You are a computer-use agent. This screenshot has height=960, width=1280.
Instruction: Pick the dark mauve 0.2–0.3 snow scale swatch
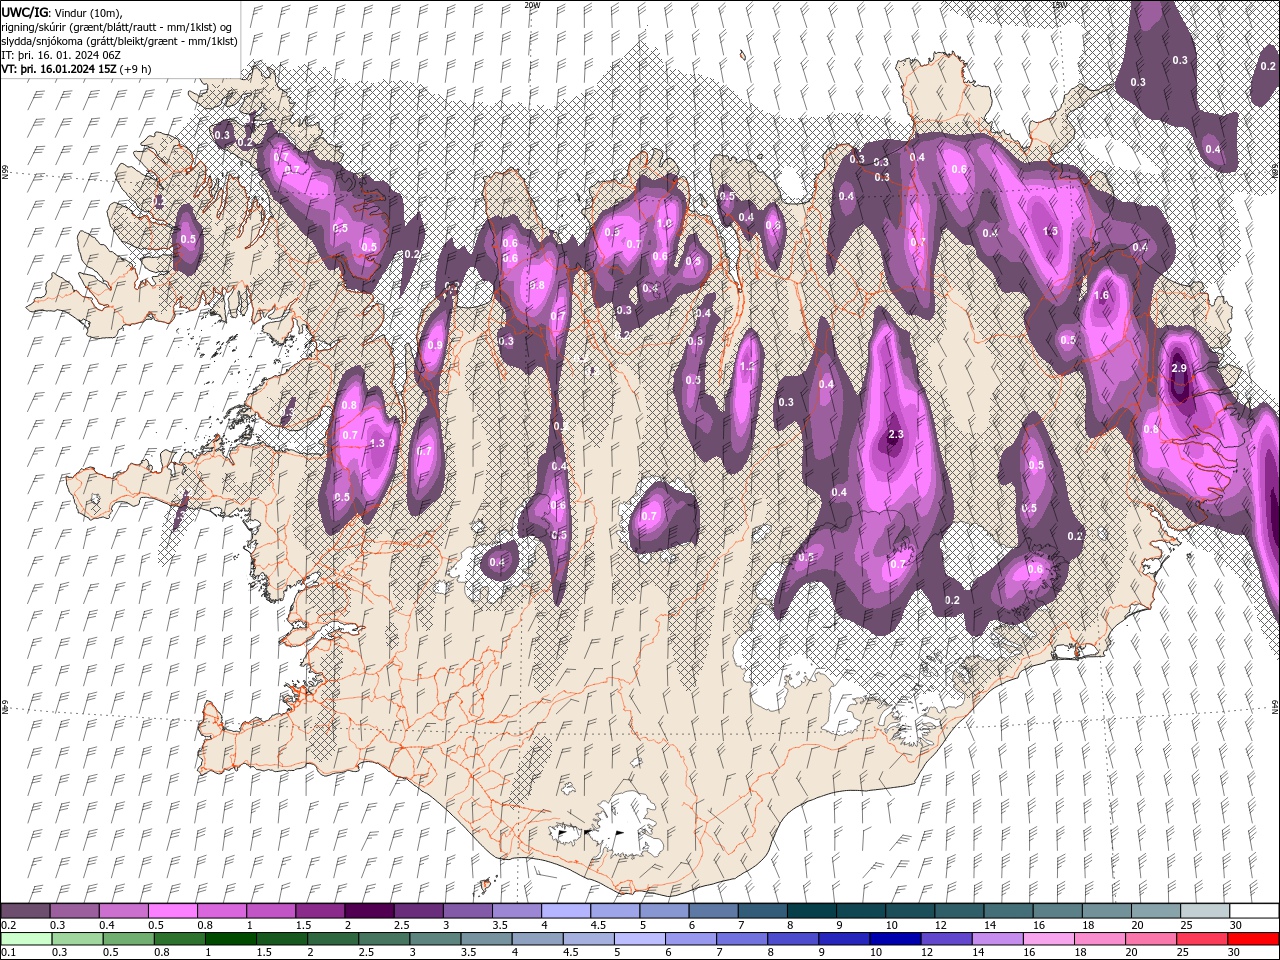(x=25, y=910)
